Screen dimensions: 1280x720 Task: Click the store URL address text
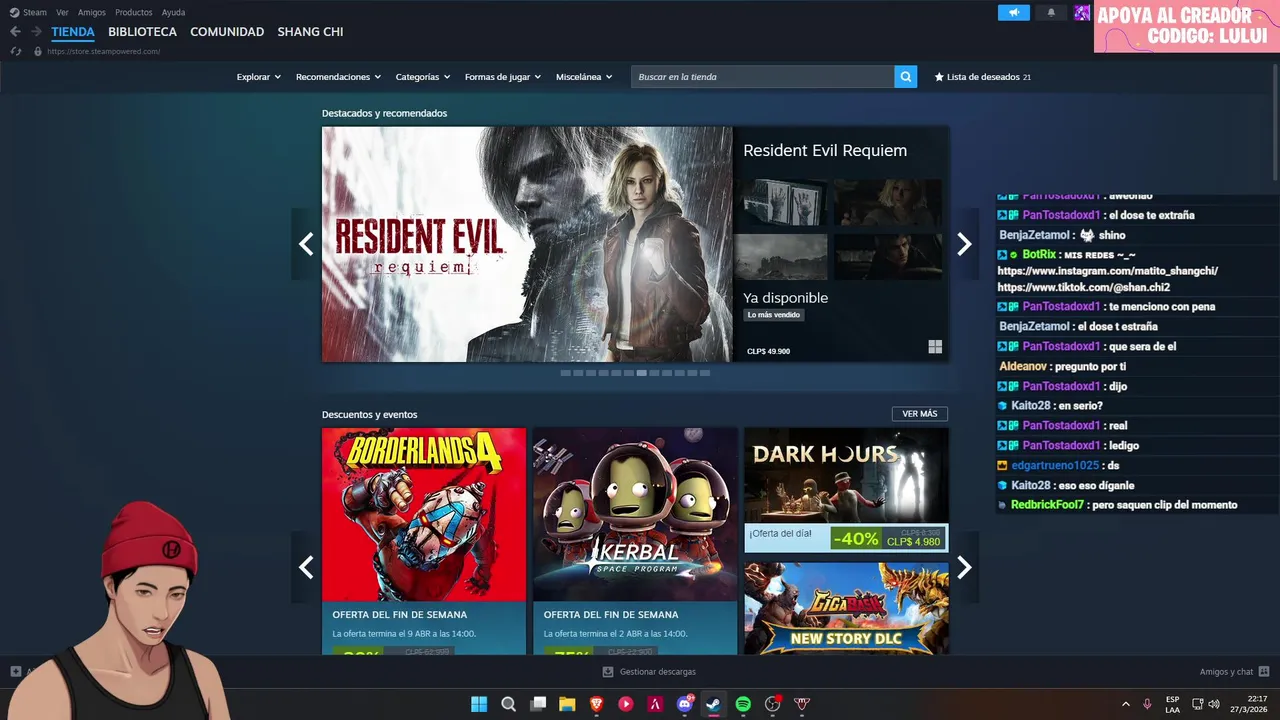103,51
